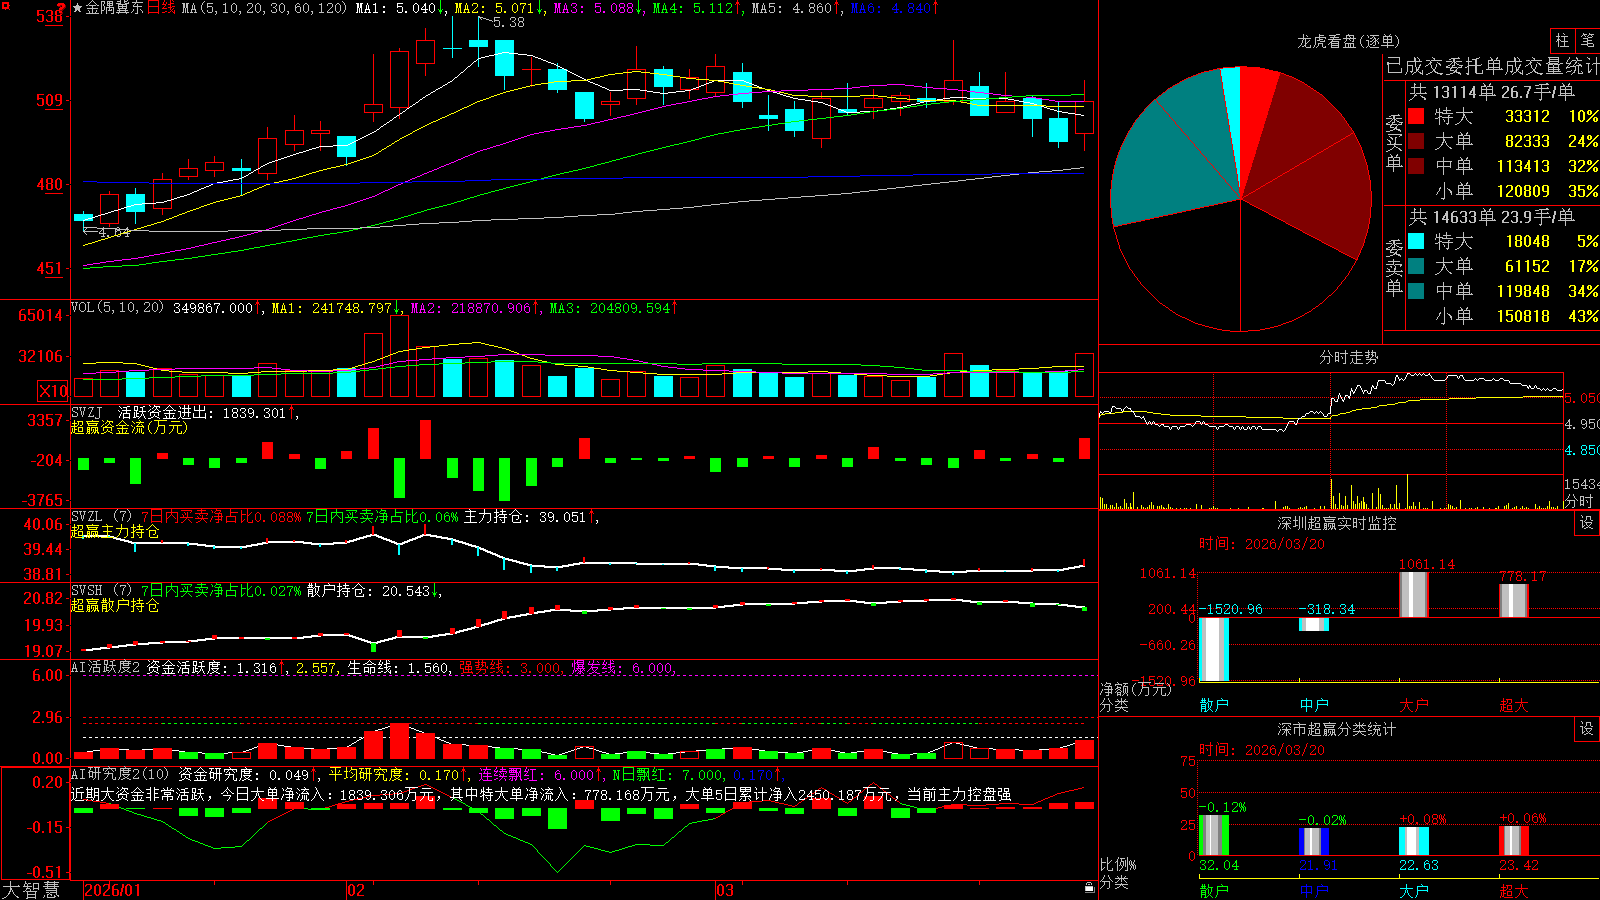The width and height of the screenshot is (1600, 900).
Task: Click the star icon before 金隅冀东
Action: pos(77,8)
